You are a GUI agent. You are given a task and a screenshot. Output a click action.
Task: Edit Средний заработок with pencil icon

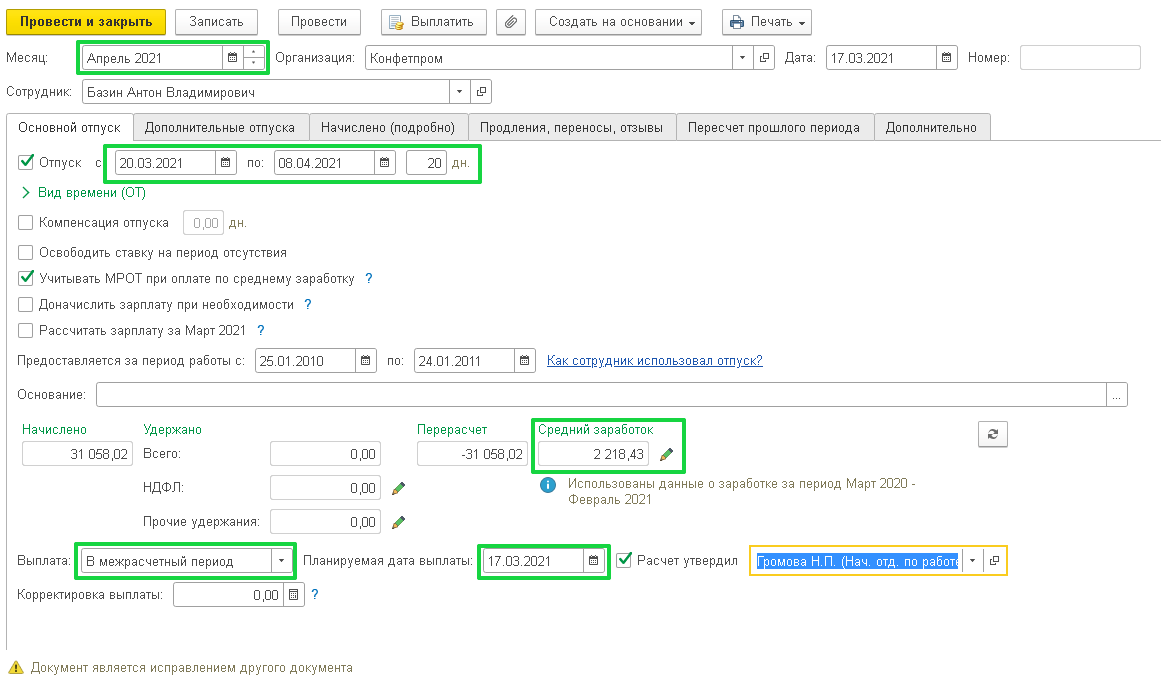pos(667,455)
